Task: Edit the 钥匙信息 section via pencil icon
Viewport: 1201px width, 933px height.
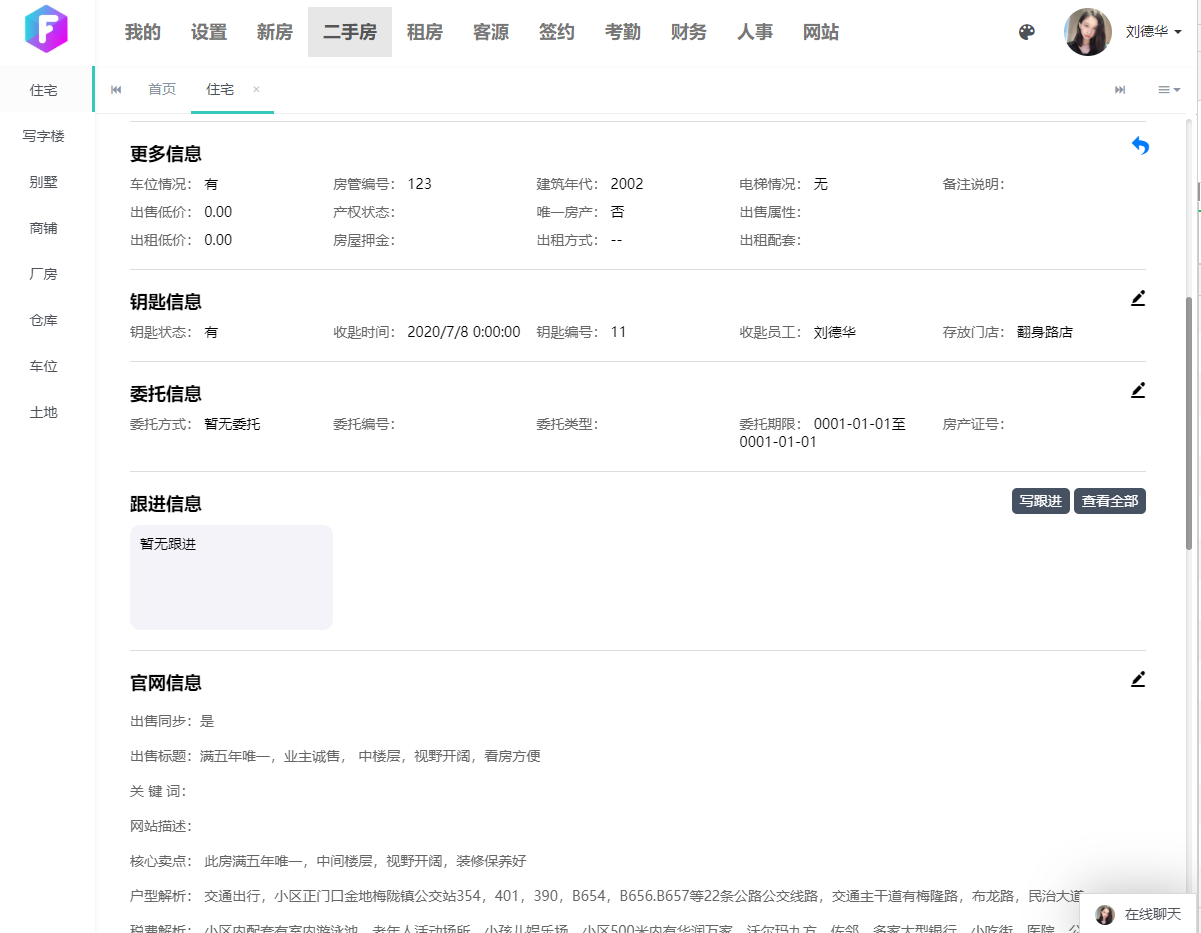Action: point(1137,298)
